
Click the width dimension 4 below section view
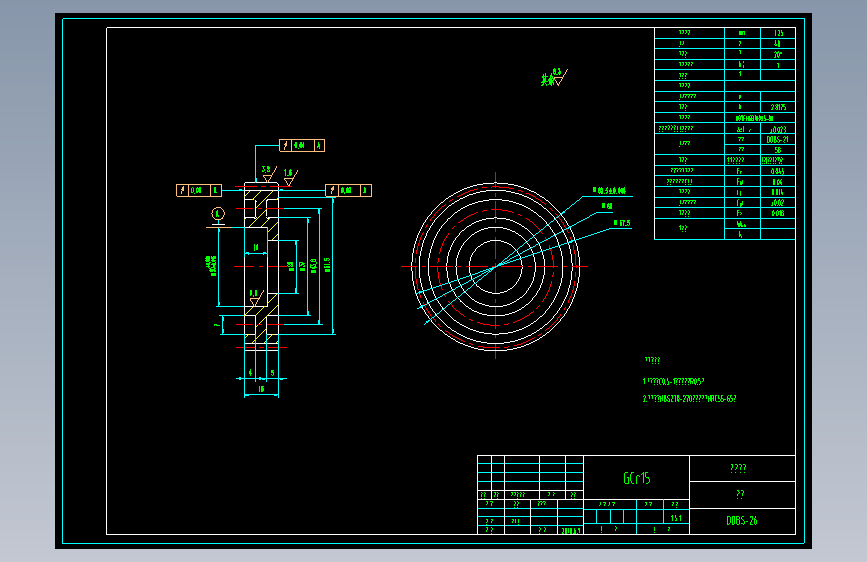tap(250, 373)
